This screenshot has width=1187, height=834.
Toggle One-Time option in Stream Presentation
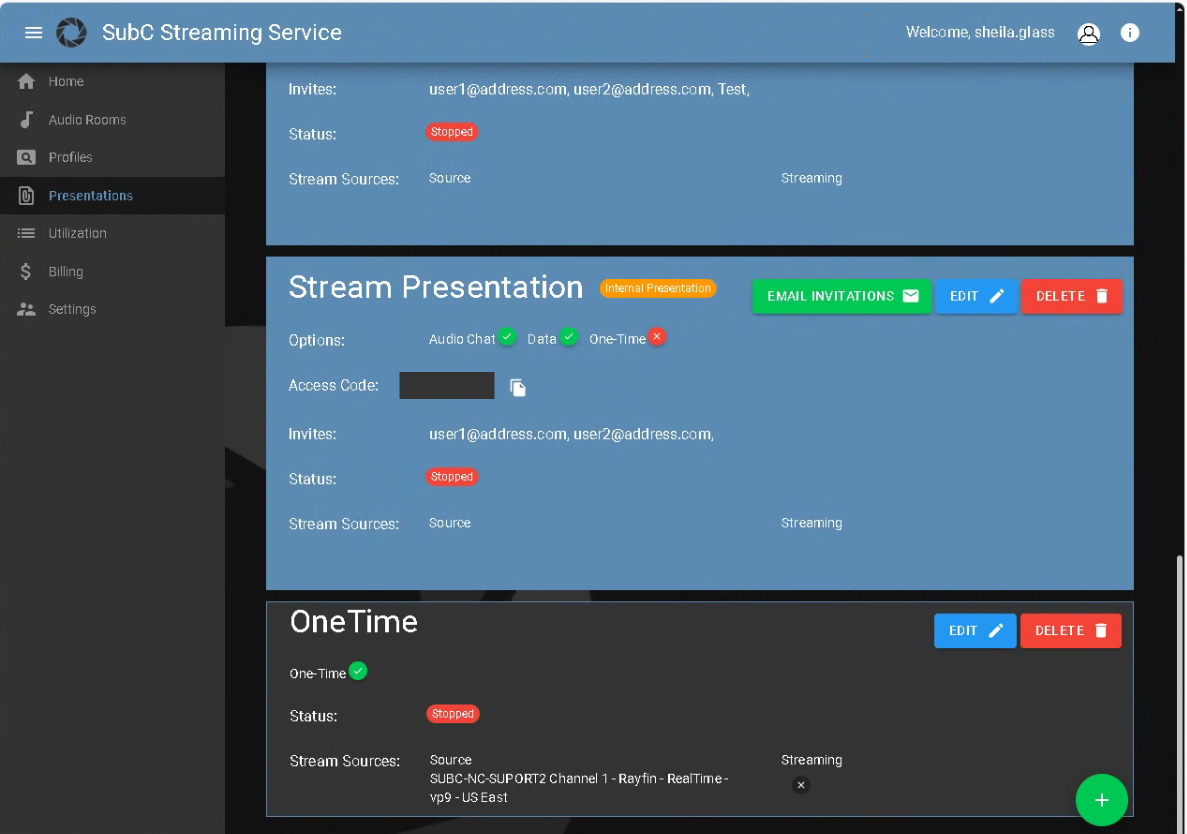[x=657, y=337]
